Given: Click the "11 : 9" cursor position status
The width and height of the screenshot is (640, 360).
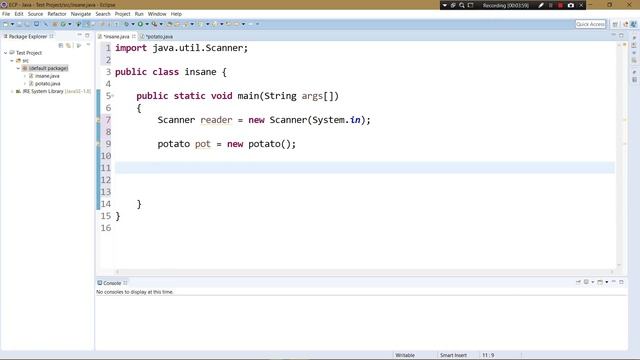Looking at the screenshot, I should pos(488,355).
